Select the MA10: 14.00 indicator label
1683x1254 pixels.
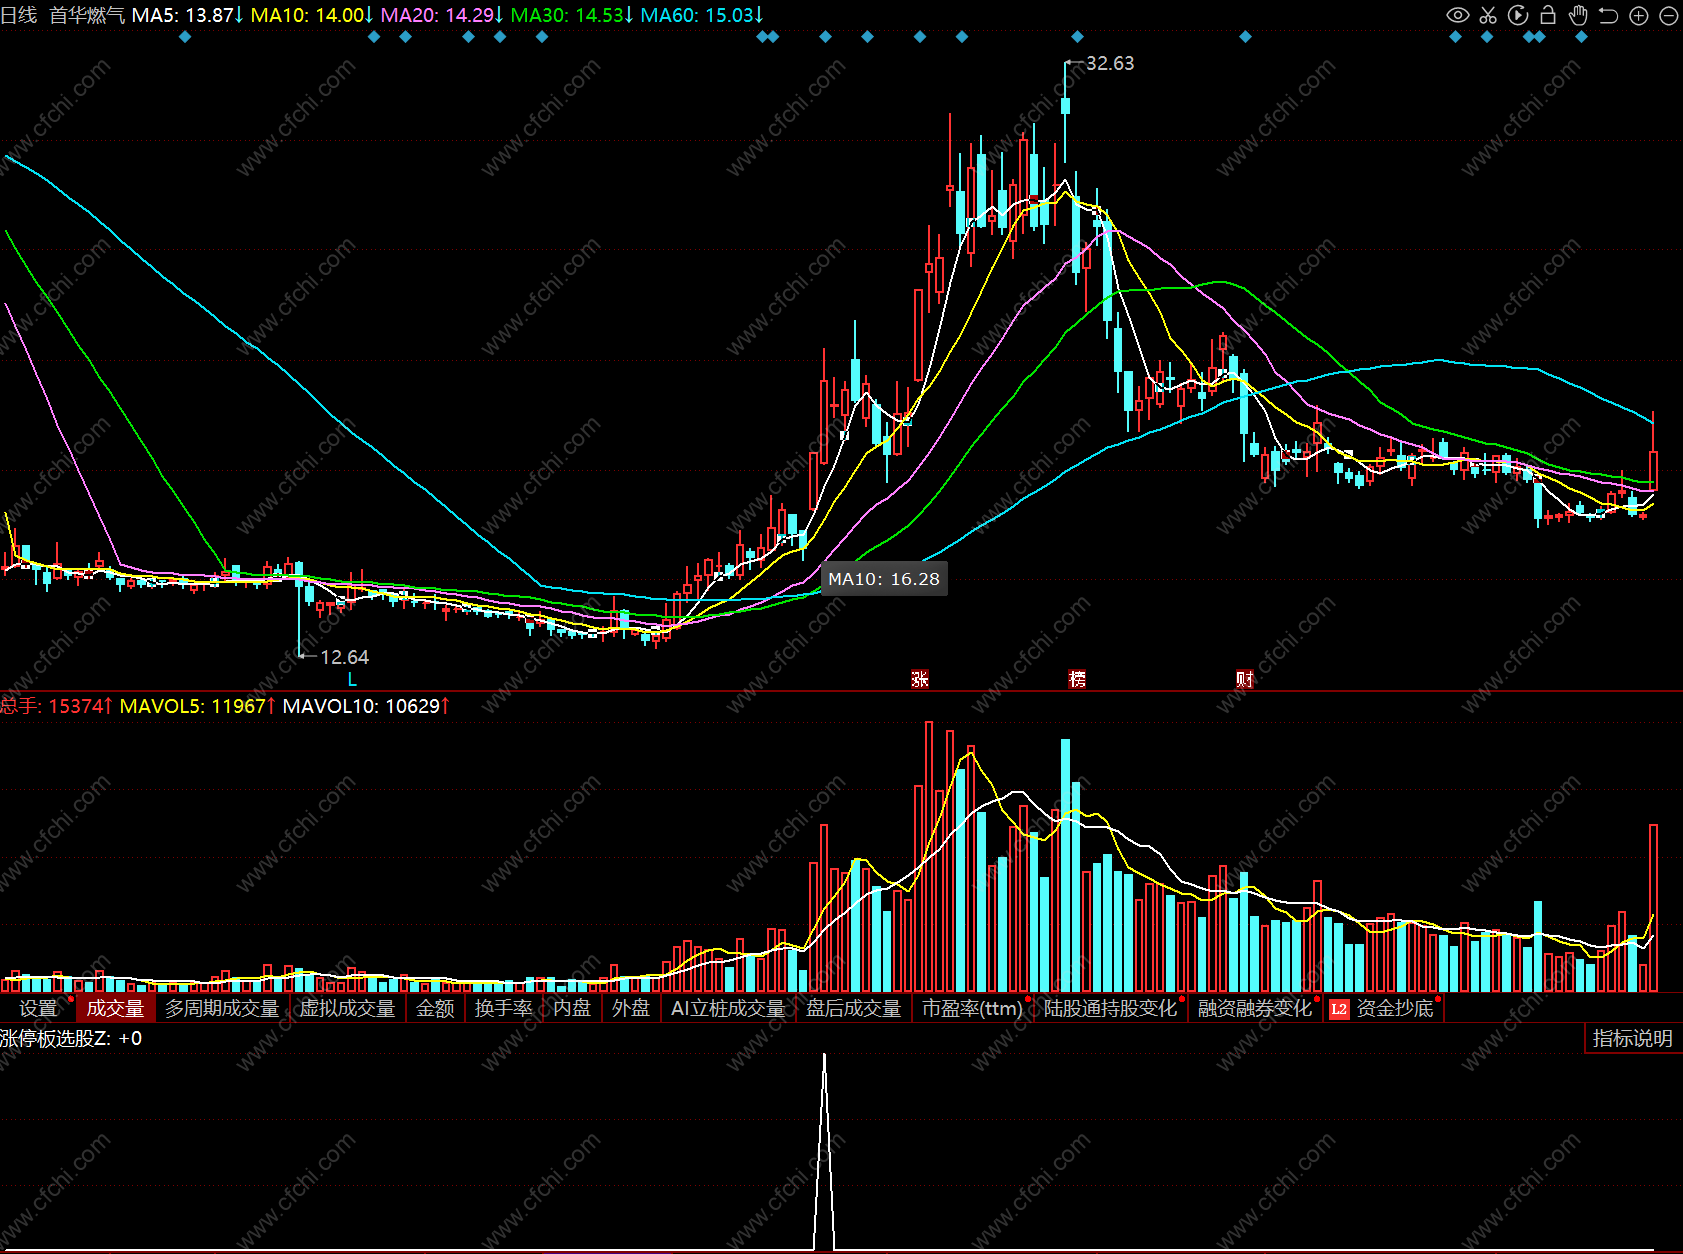pos(312,15)
